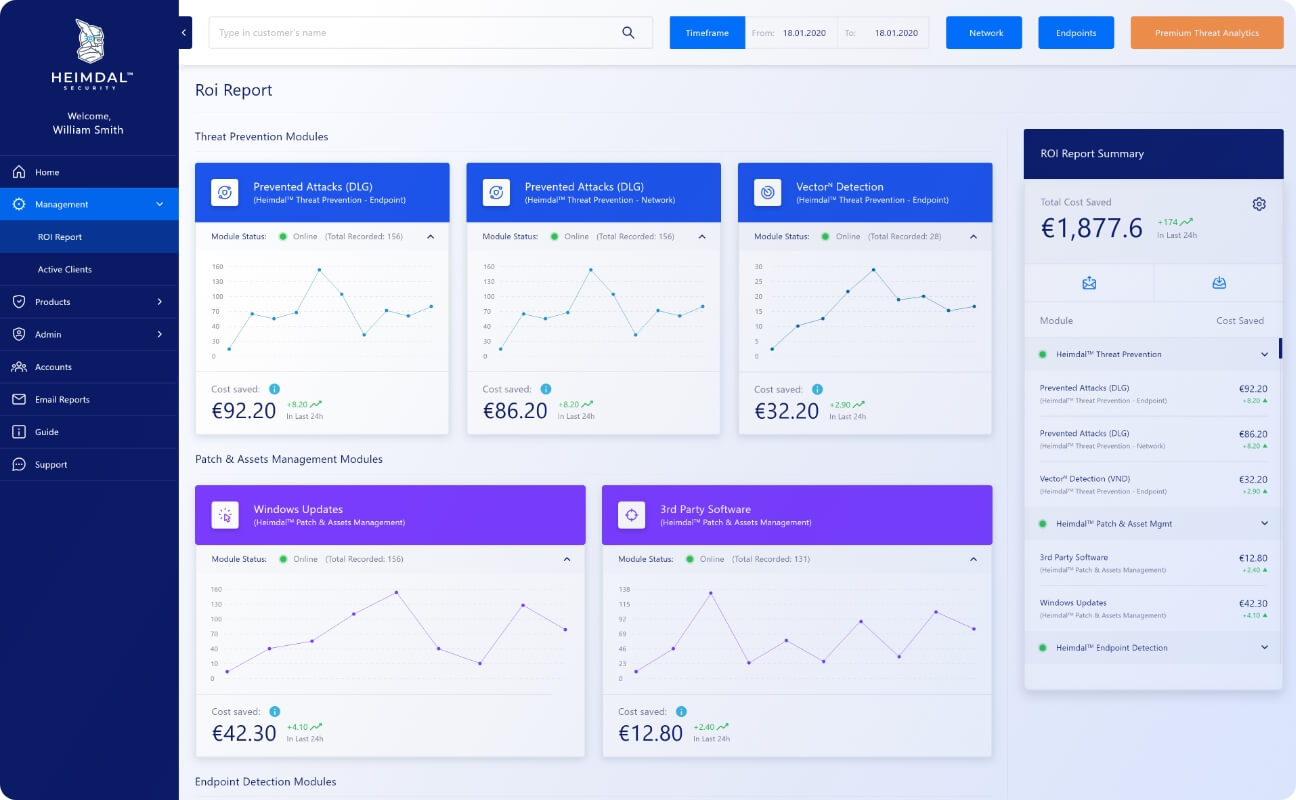
Task: Click info icon beside €32.20 Cost saved
Action: tap(817, 389)
